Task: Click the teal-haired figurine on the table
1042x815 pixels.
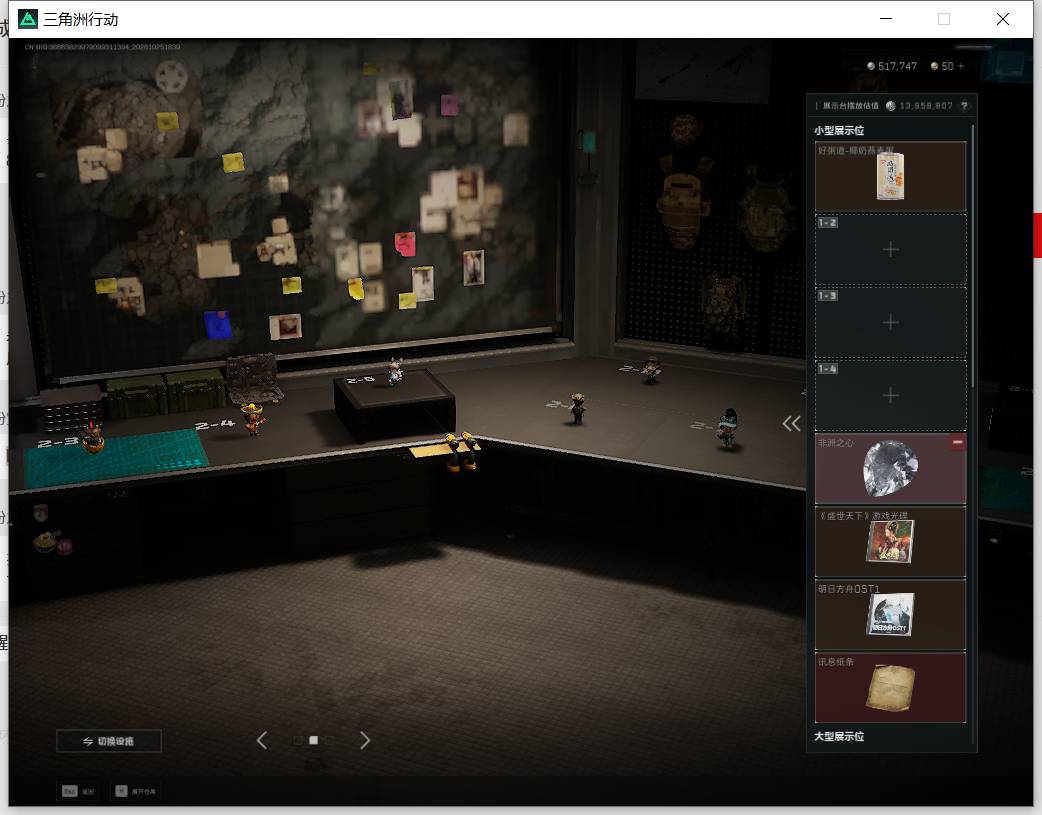Action: click(728, 428)
